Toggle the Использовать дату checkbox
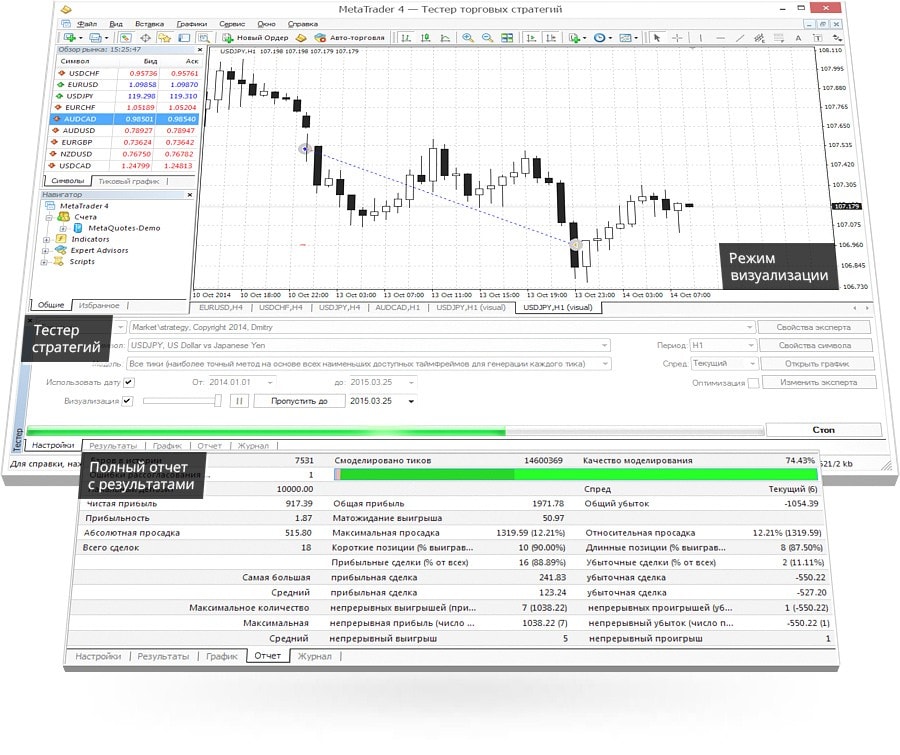900x755 pixels. pyautogui.click(x=127, y=382)
